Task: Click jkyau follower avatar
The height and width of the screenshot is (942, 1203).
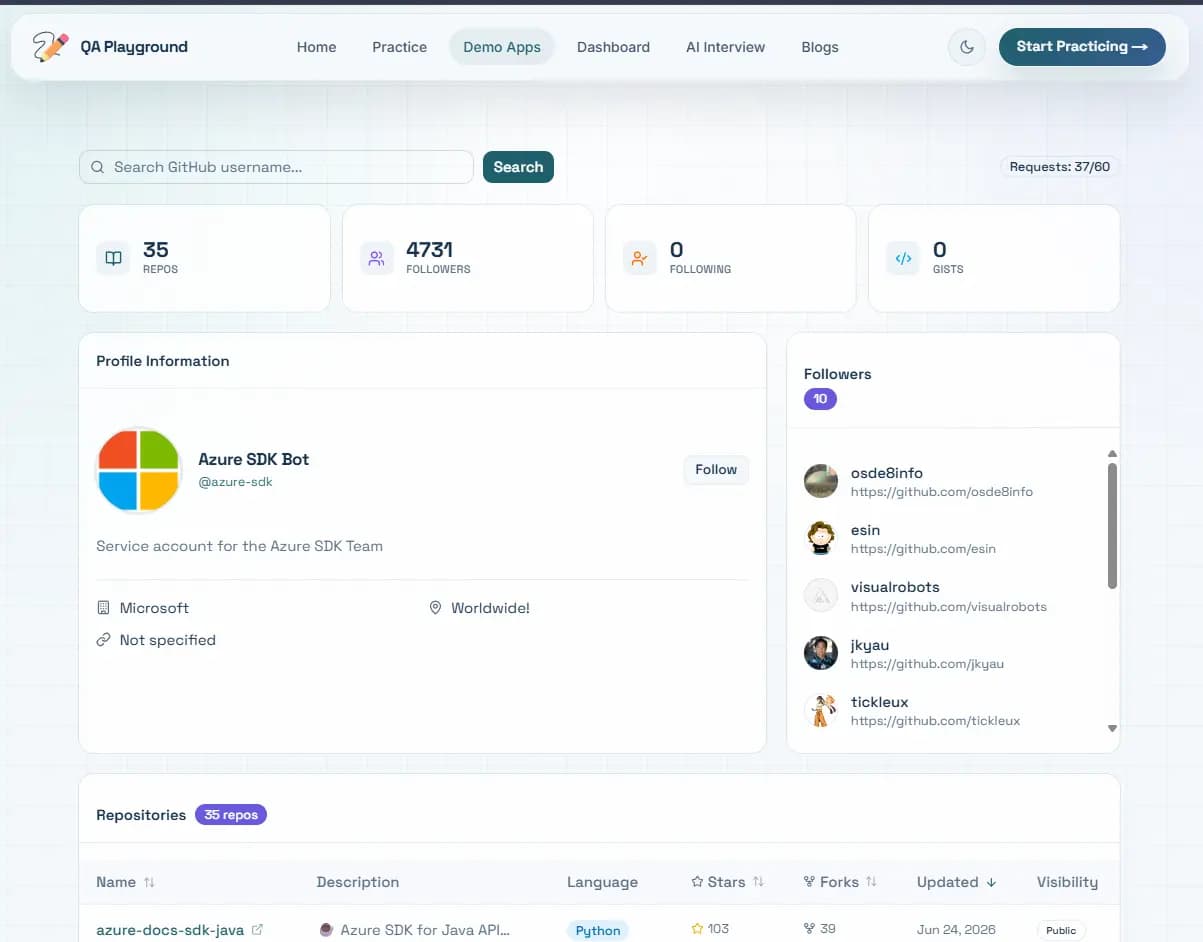Action: pos(821,652)
